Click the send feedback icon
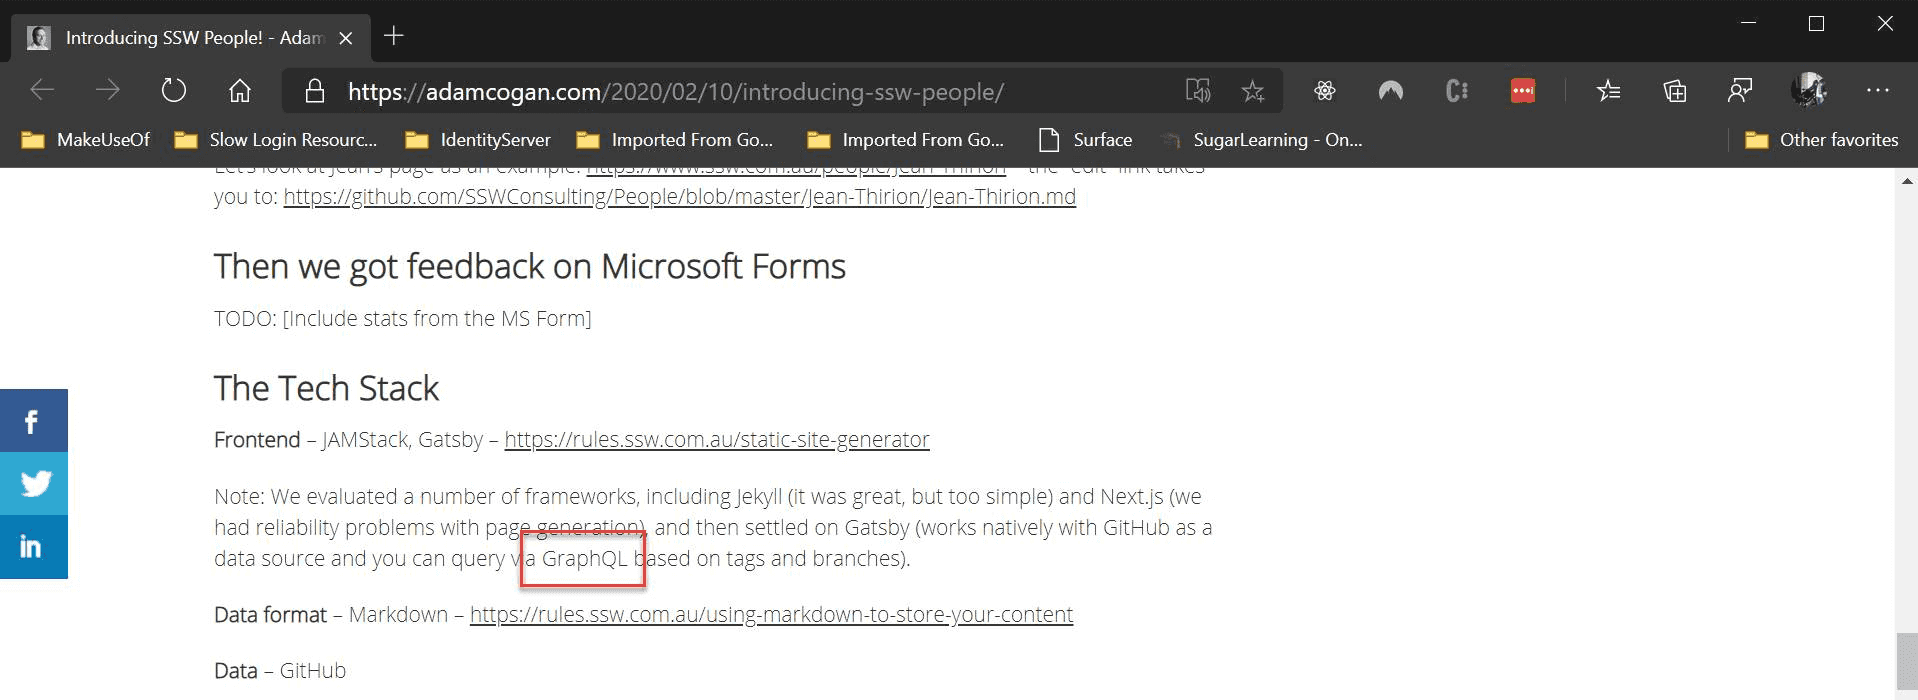1918x700 pixels. (x=1740, y=91)
